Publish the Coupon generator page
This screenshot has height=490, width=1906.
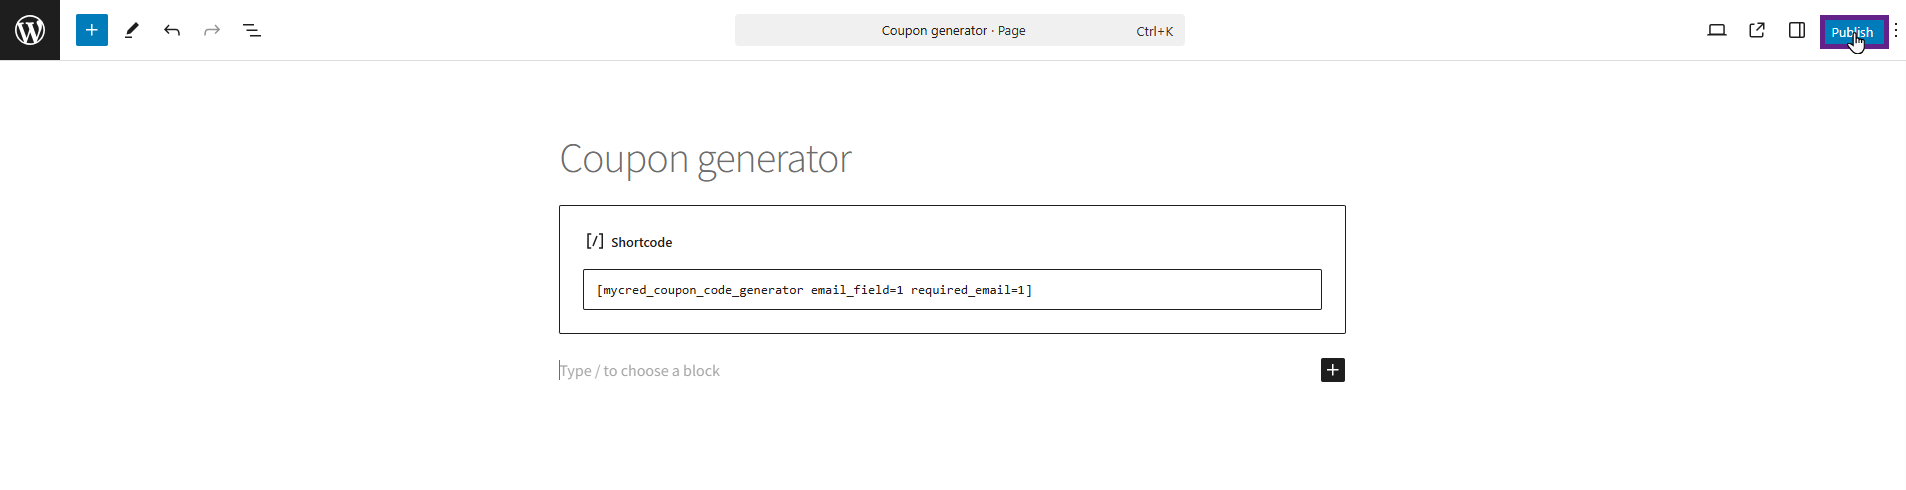click(1852, 32)
